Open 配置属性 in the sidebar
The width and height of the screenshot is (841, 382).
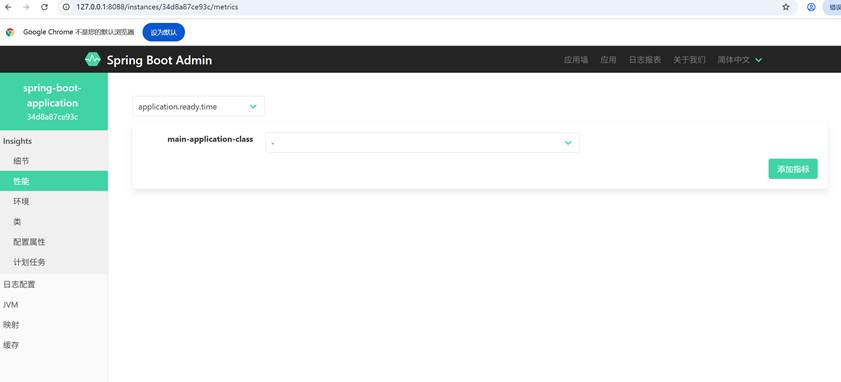(x=54, y=242)
